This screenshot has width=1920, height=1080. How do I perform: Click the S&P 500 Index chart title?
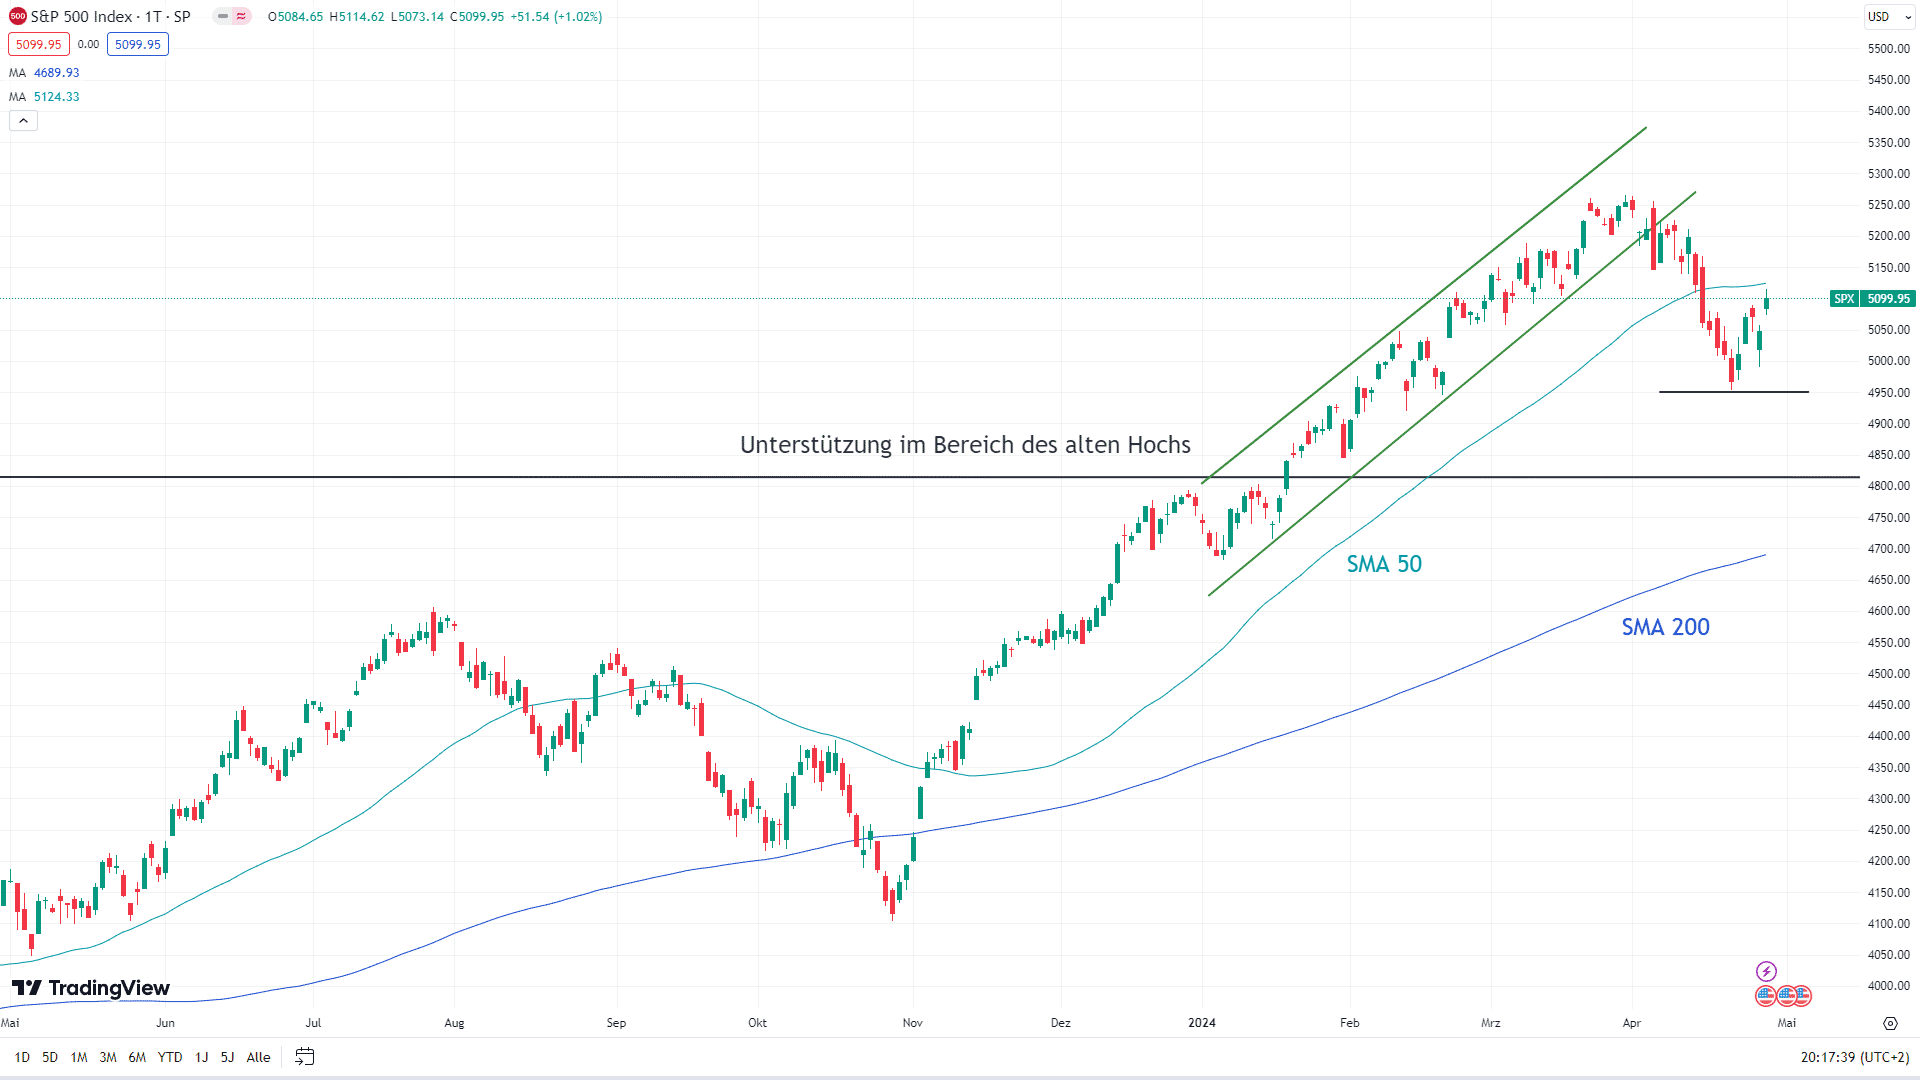[110, 16]
